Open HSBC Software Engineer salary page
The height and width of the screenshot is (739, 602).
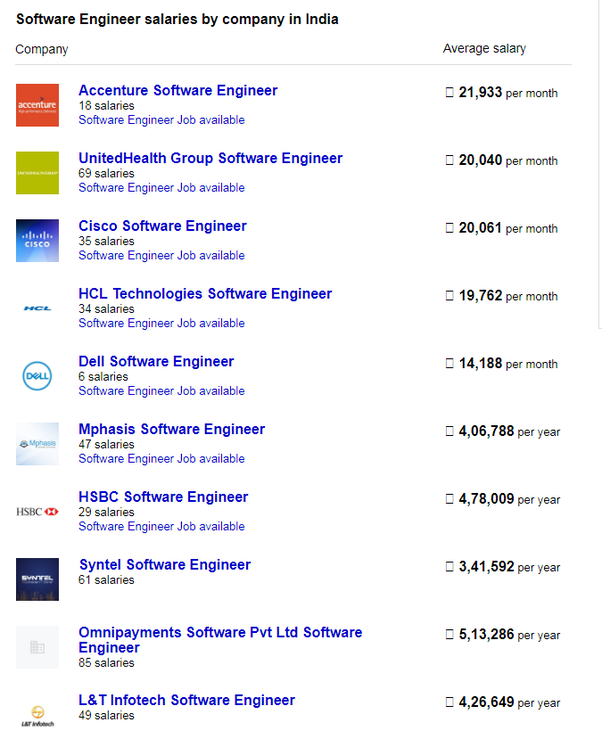coord(163,497)
